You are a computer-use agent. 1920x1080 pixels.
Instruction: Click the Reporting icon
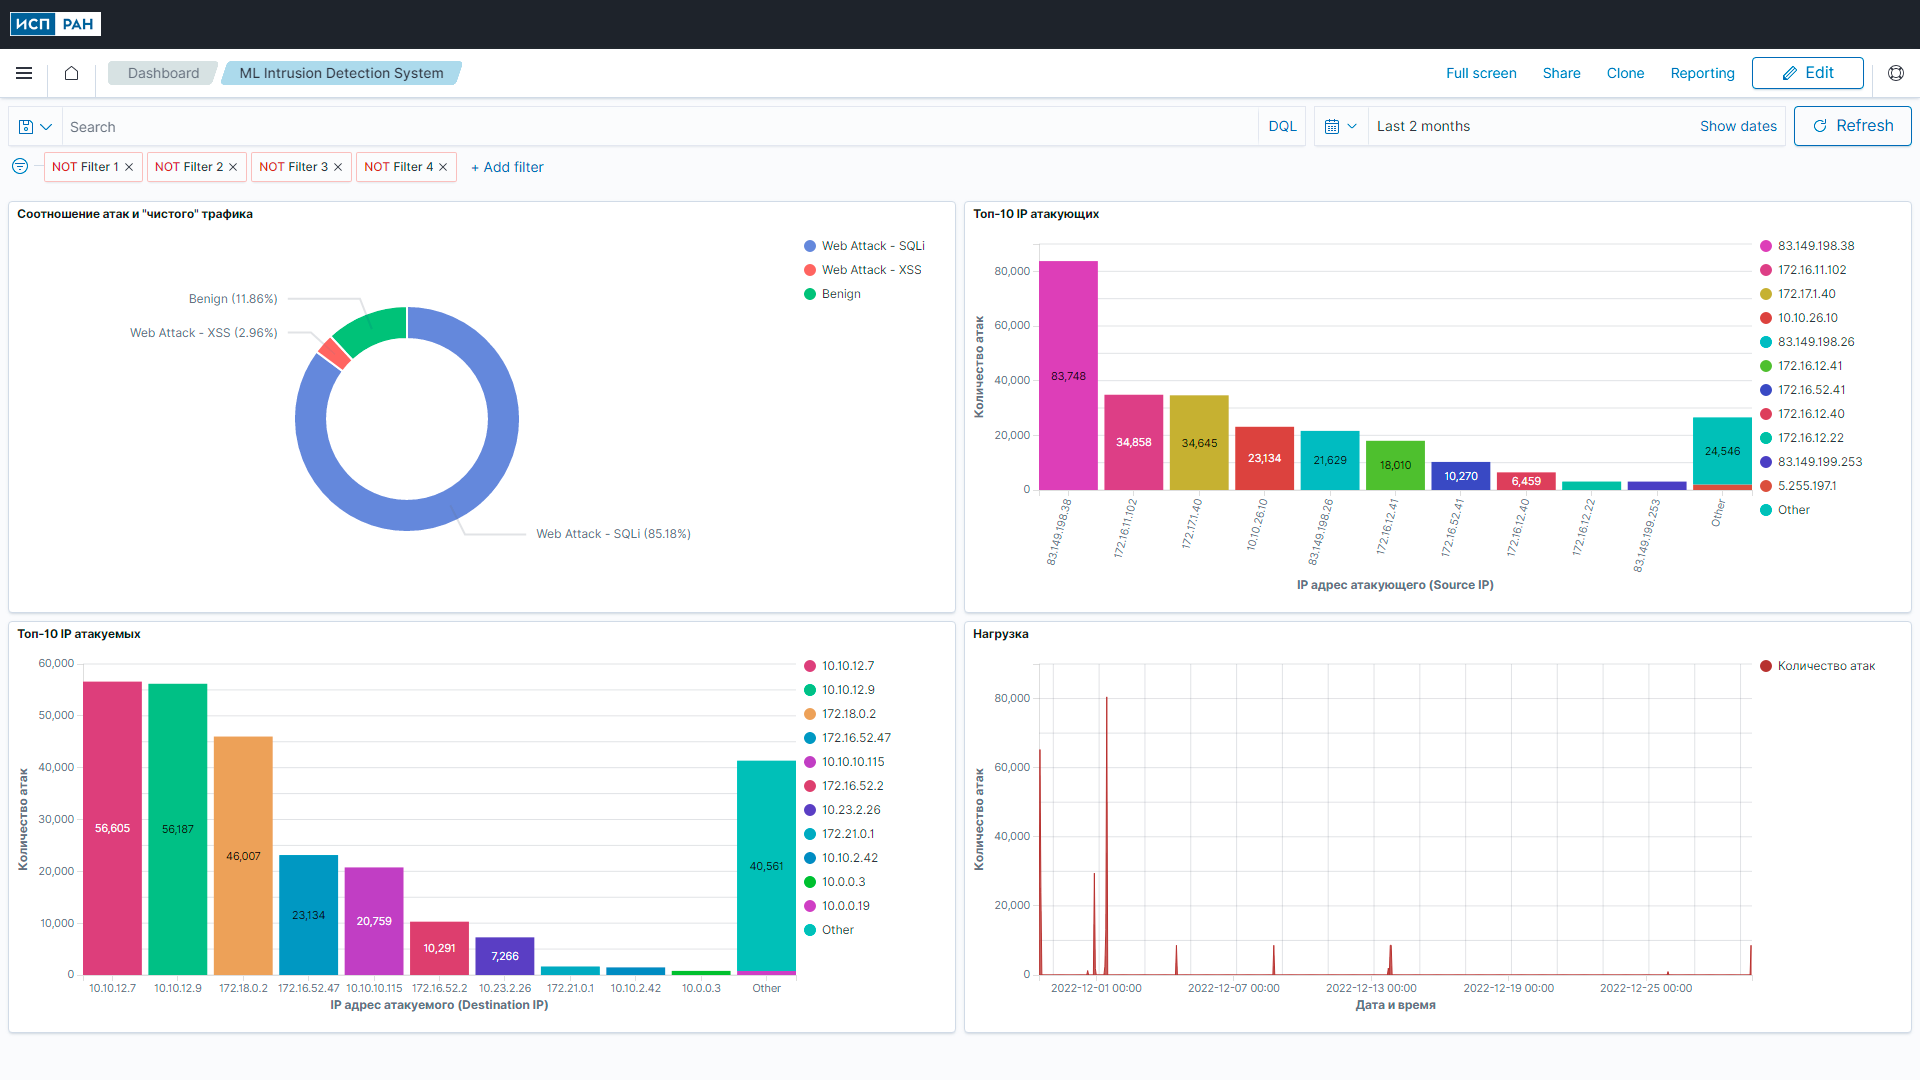point(1702,73)
